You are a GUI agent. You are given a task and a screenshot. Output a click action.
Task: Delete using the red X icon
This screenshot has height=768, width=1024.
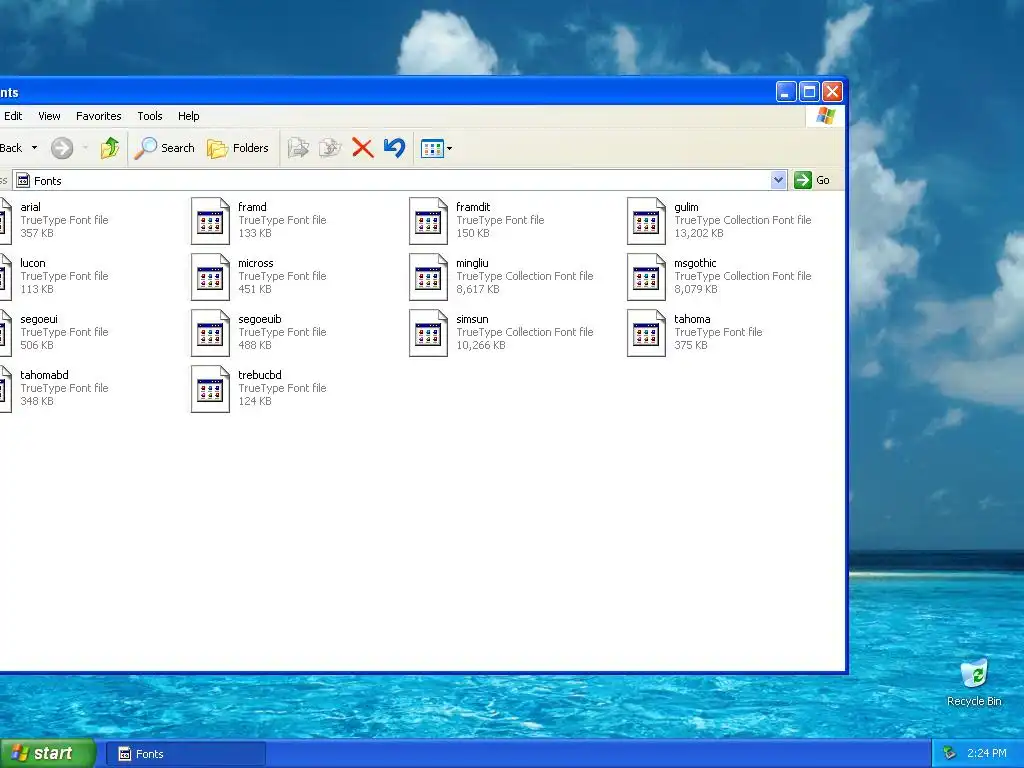coord(362,148)
